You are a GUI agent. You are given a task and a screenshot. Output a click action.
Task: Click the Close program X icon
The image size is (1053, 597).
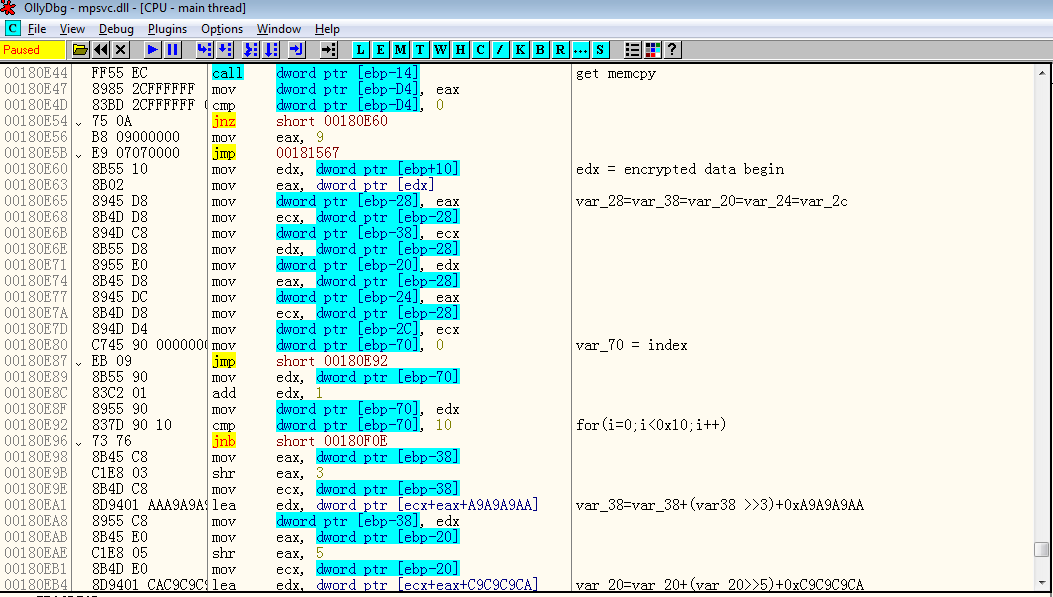[x=121, y=49]
